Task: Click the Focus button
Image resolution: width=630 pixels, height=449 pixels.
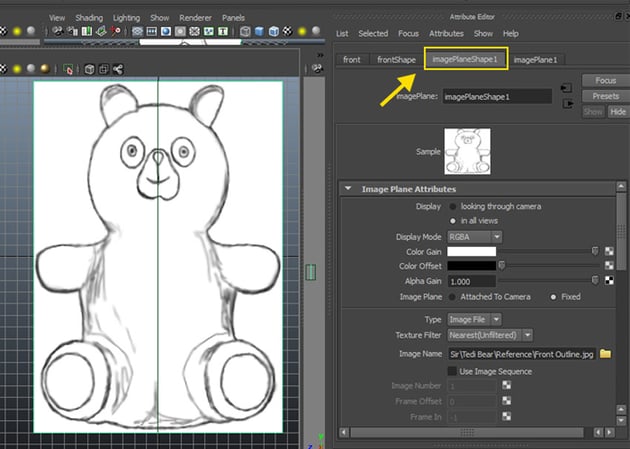Action: (604, 80)
